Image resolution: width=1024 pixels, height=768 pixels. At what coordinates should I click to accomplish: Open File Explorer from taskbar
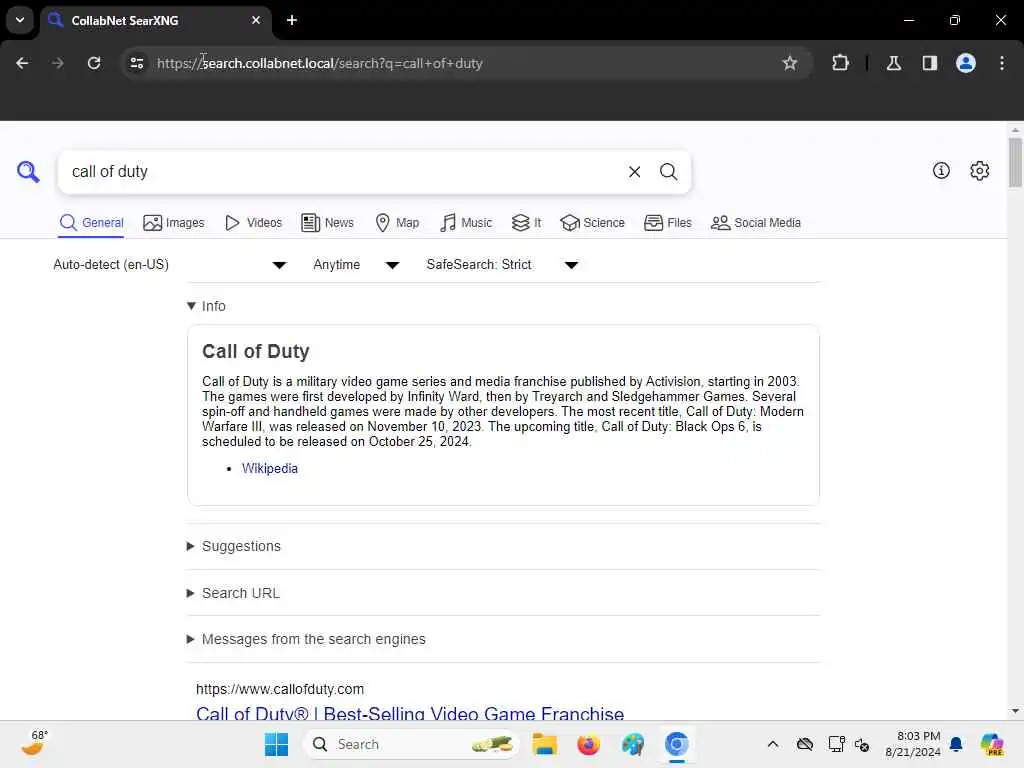(x=544, y=744)
